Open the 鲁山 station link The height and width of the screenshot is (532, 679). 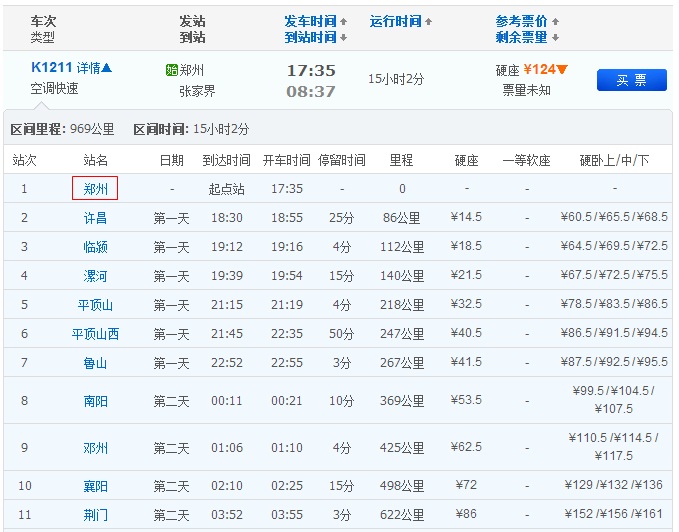[x=95, y=363]
